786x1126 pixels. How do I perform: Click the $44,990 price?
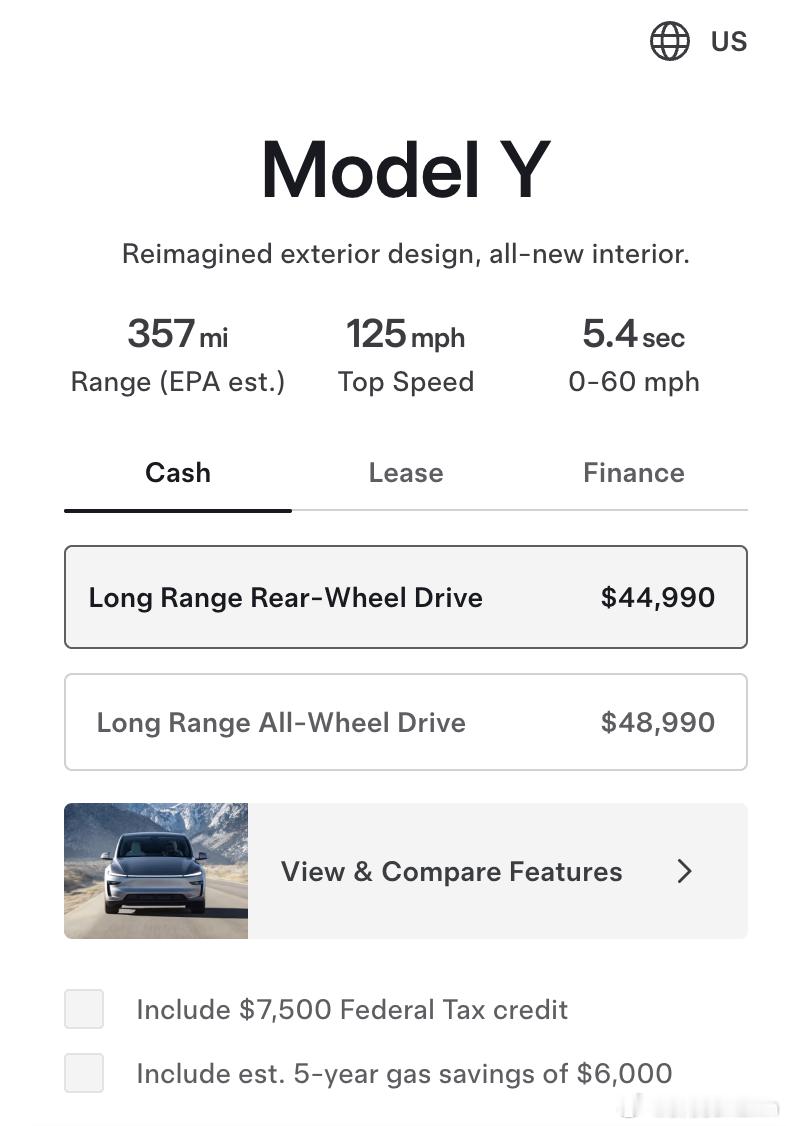pyautogui.click(x=658, y=597)
